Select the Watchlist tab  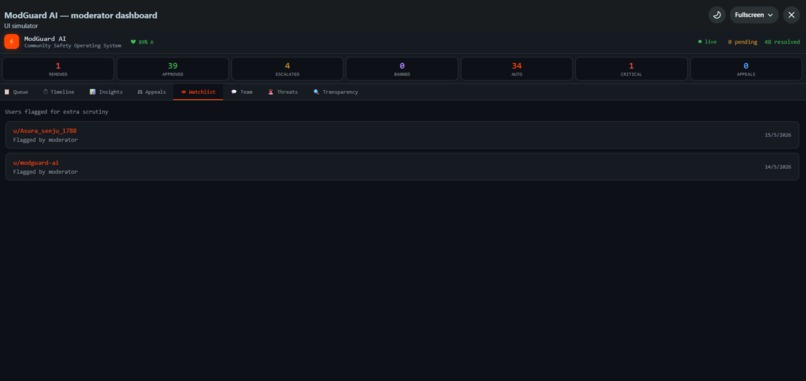[x=198, y=92]
